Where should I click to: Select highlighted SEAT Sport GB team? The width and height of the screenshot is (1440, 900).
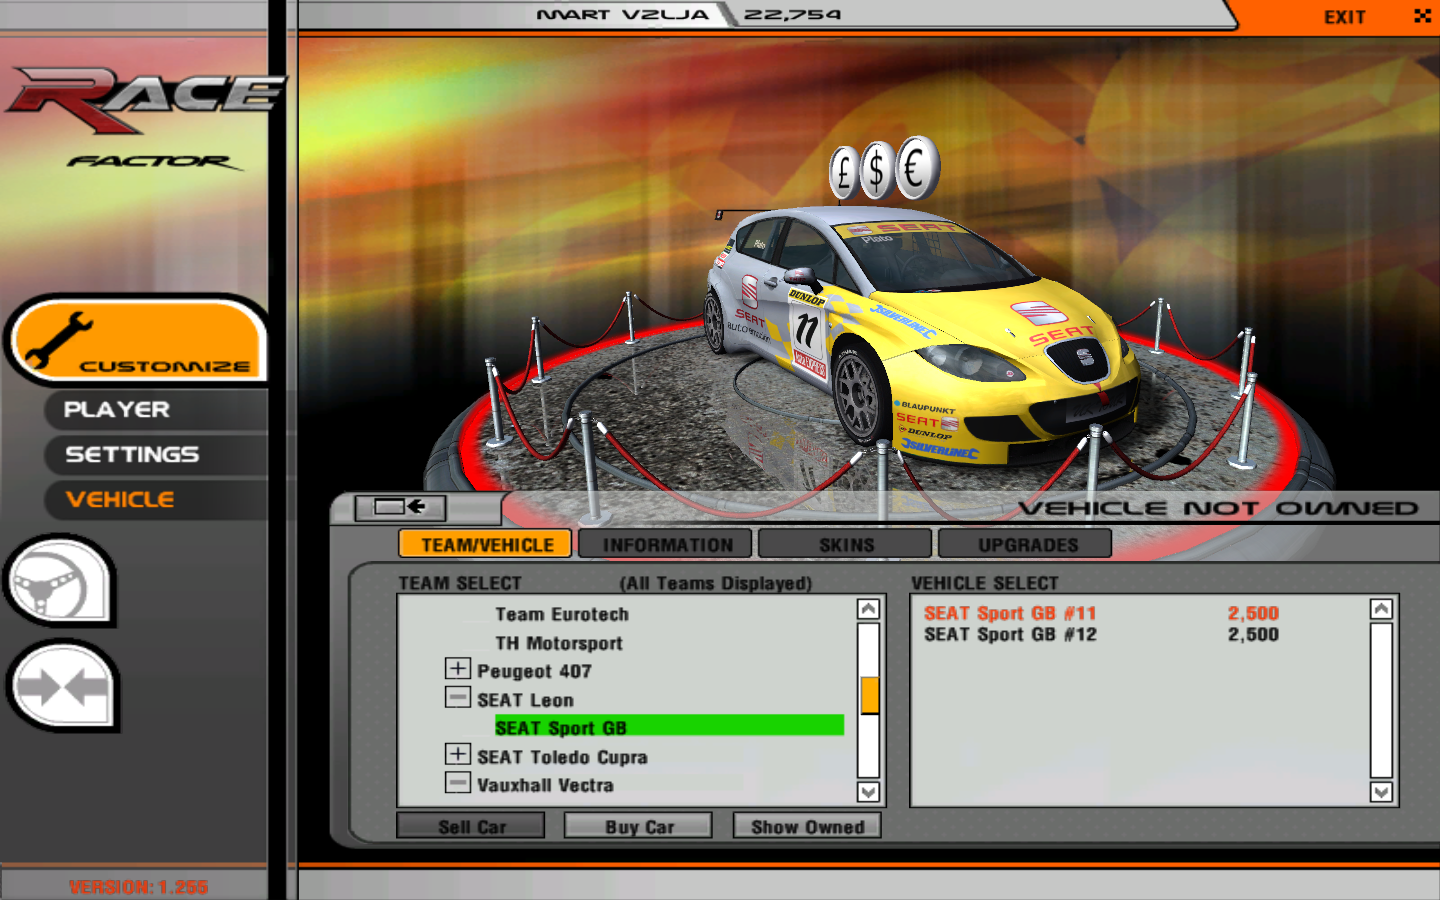[669, 727]
